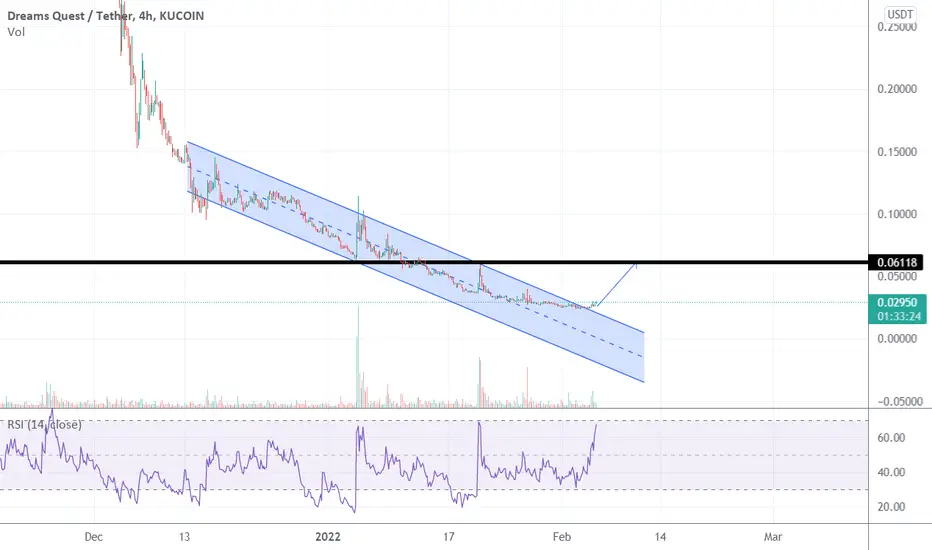
Task: Click the countdown timer 01:33:24
Action: [x=897, y=316]
